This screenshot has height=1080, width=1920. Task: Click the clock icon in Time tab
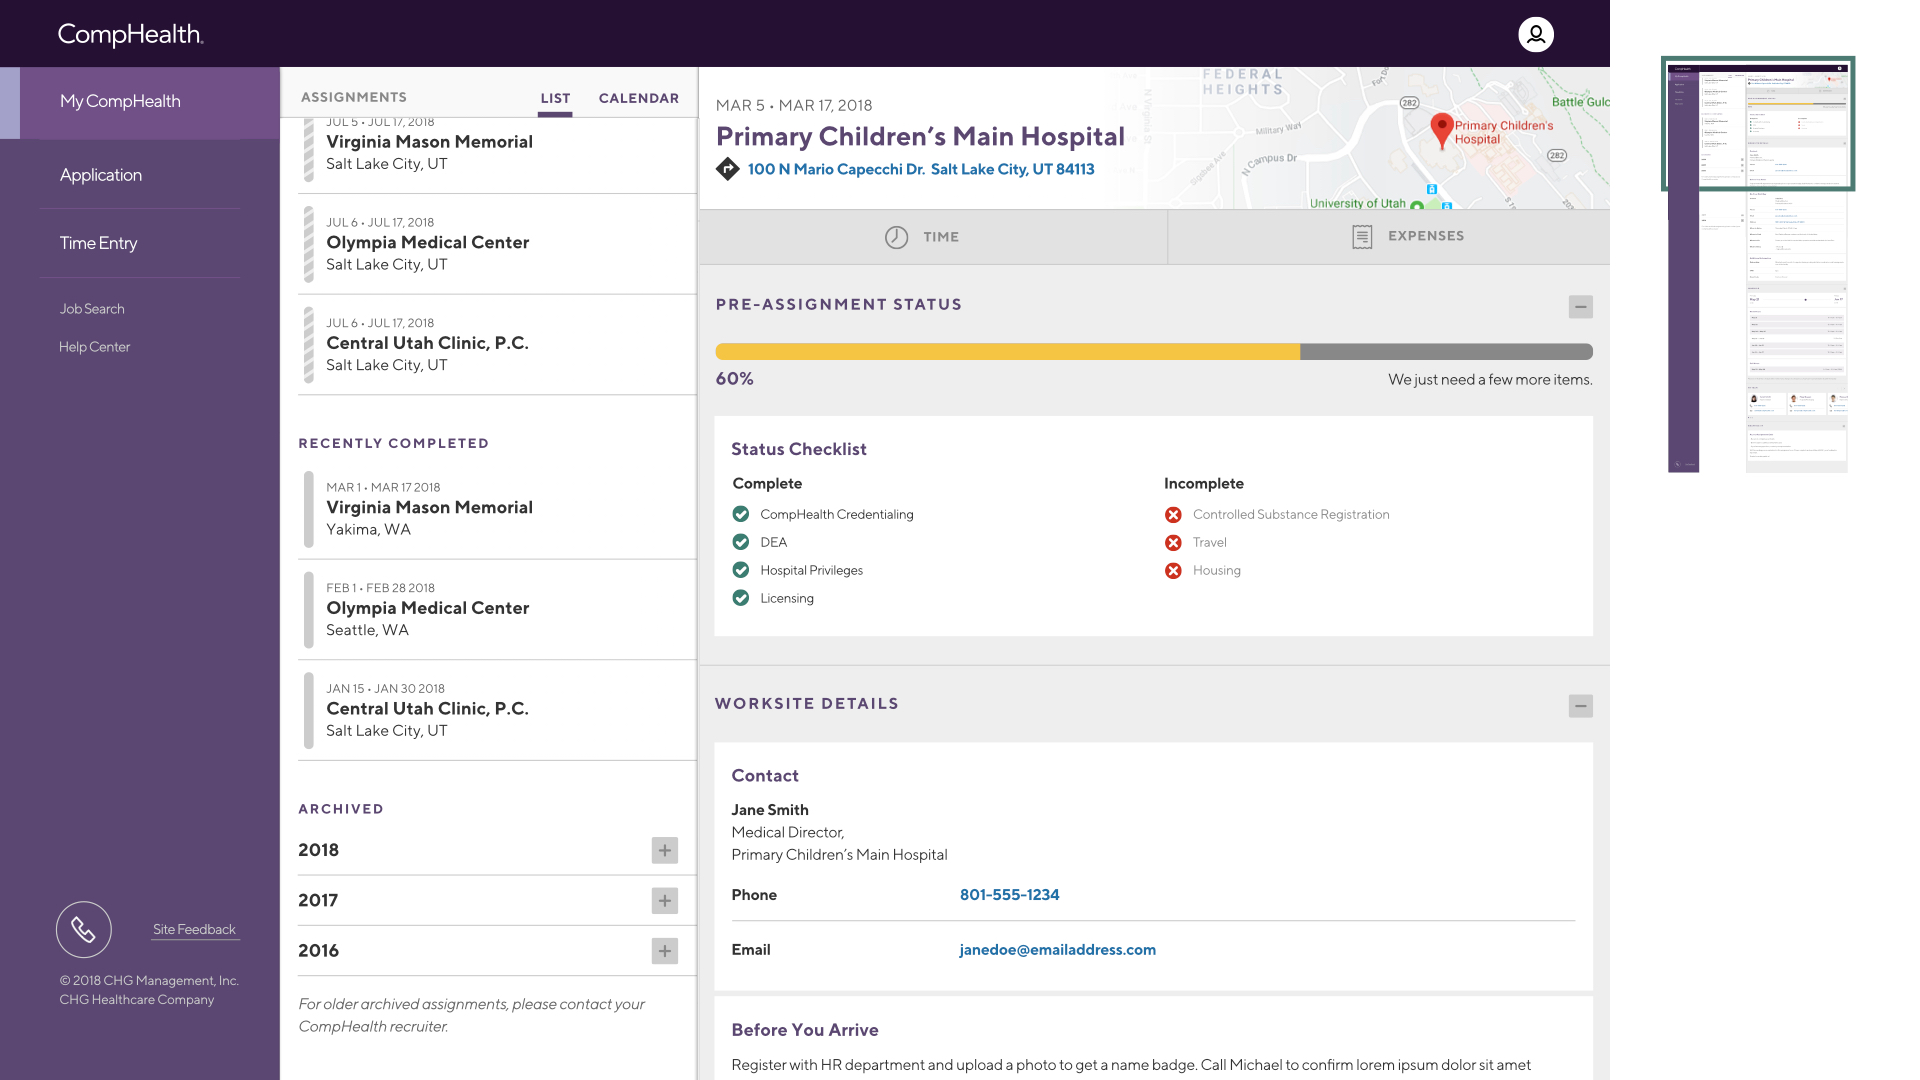[896, 237]
